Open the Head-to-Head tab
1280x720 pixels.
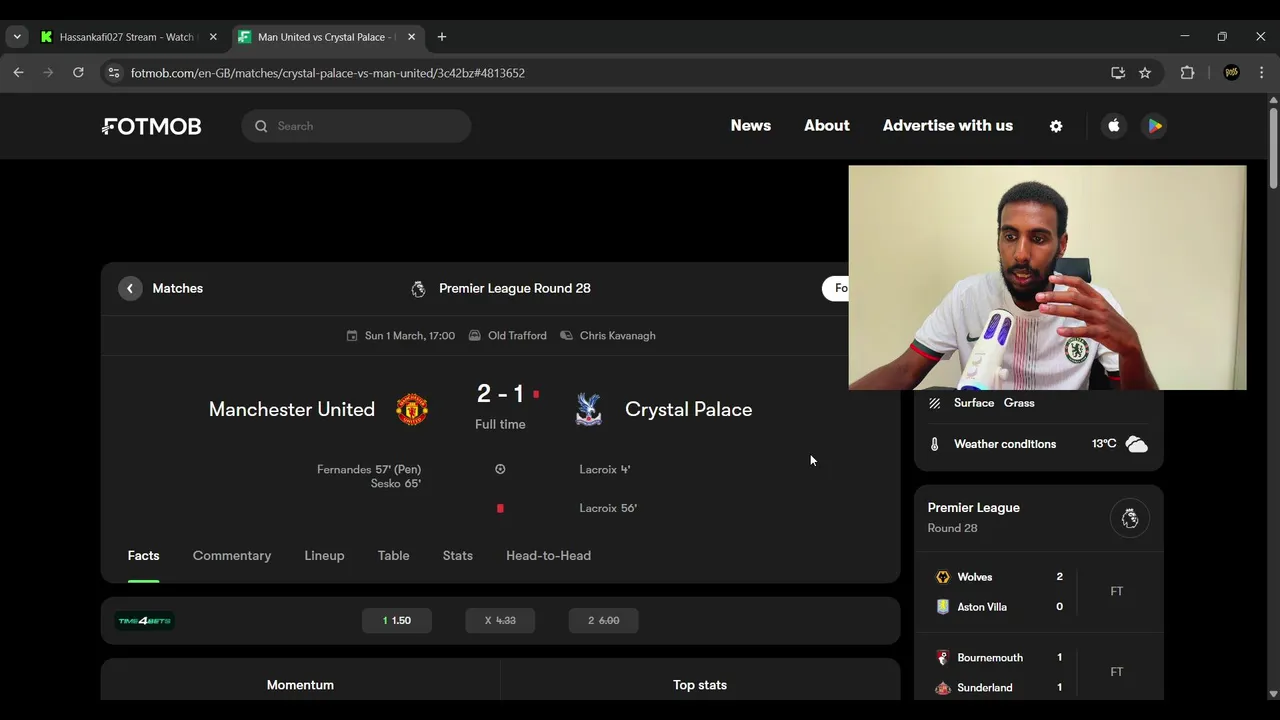tap(548, 556)
